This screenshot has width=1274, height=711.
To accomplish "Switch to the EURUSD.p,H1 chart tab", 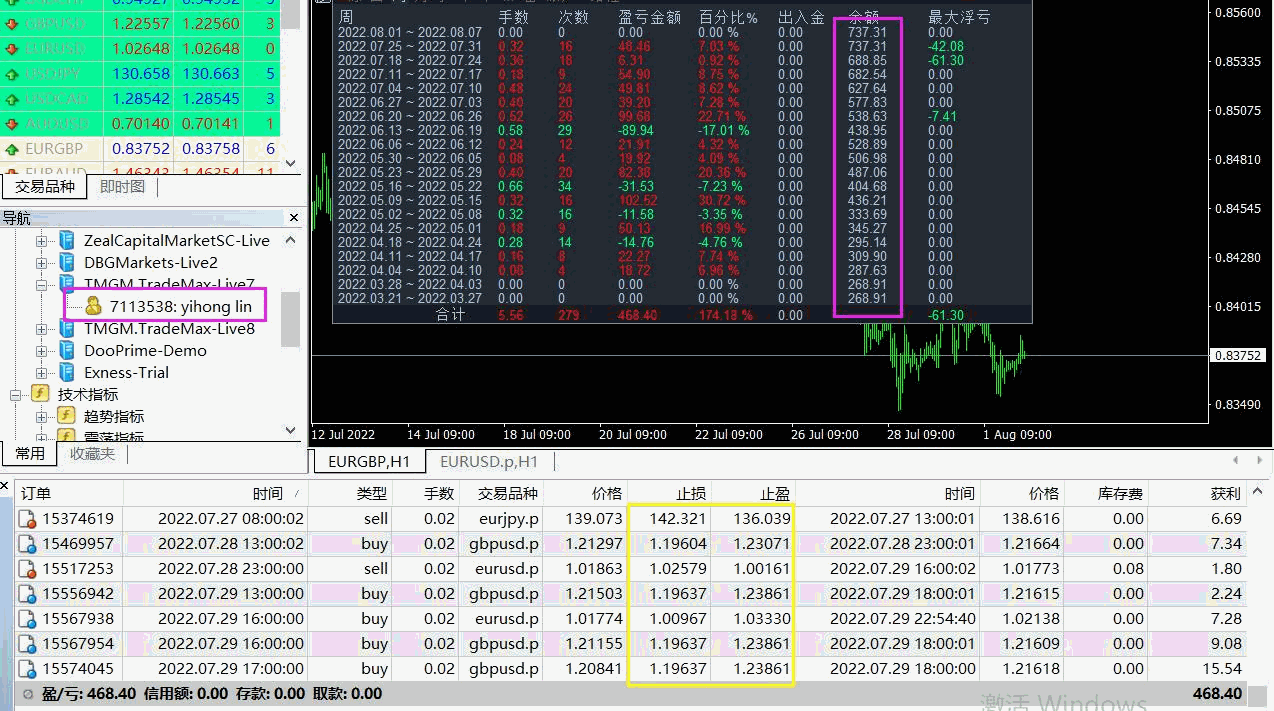I will tap(488, 461).
